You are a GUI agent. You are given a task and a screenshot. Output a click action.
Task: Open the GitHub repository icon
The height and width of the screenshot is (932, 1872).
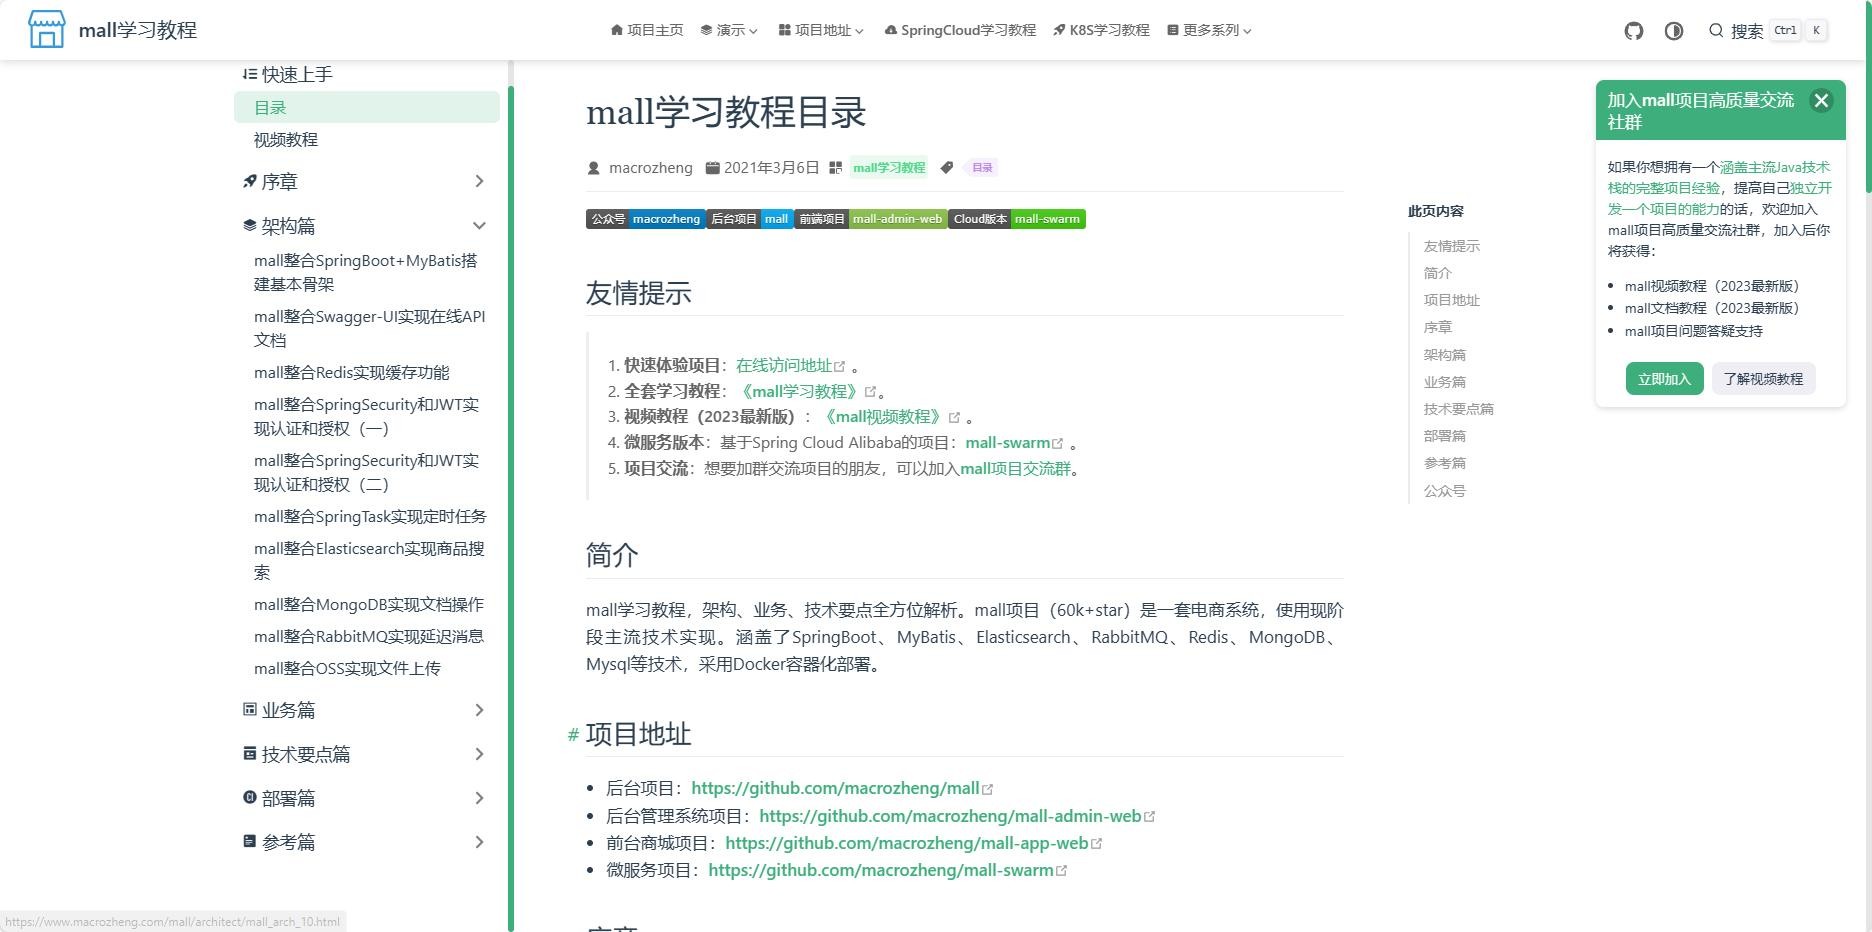1634,31
